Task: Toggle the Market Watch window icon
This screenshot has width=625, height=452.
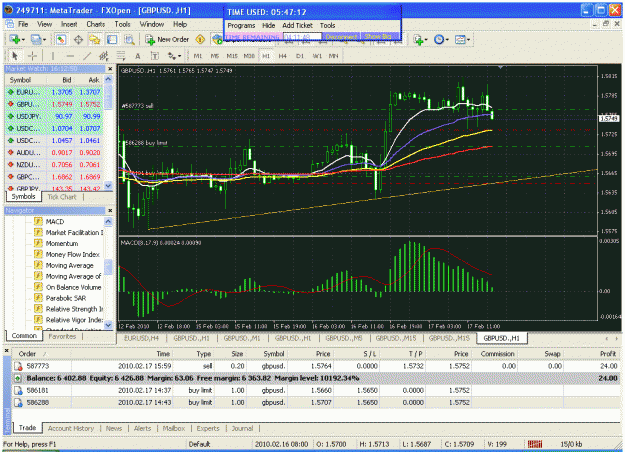Action: (x=61, y=39)
